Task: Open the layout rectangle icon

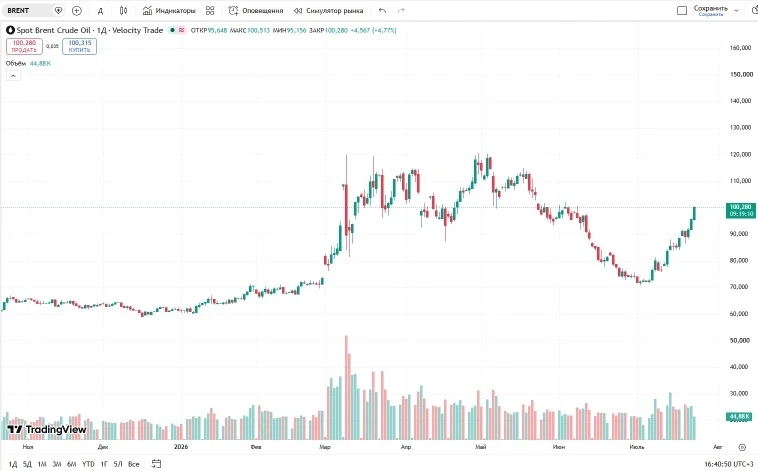Action: click(x=682, y=10)
